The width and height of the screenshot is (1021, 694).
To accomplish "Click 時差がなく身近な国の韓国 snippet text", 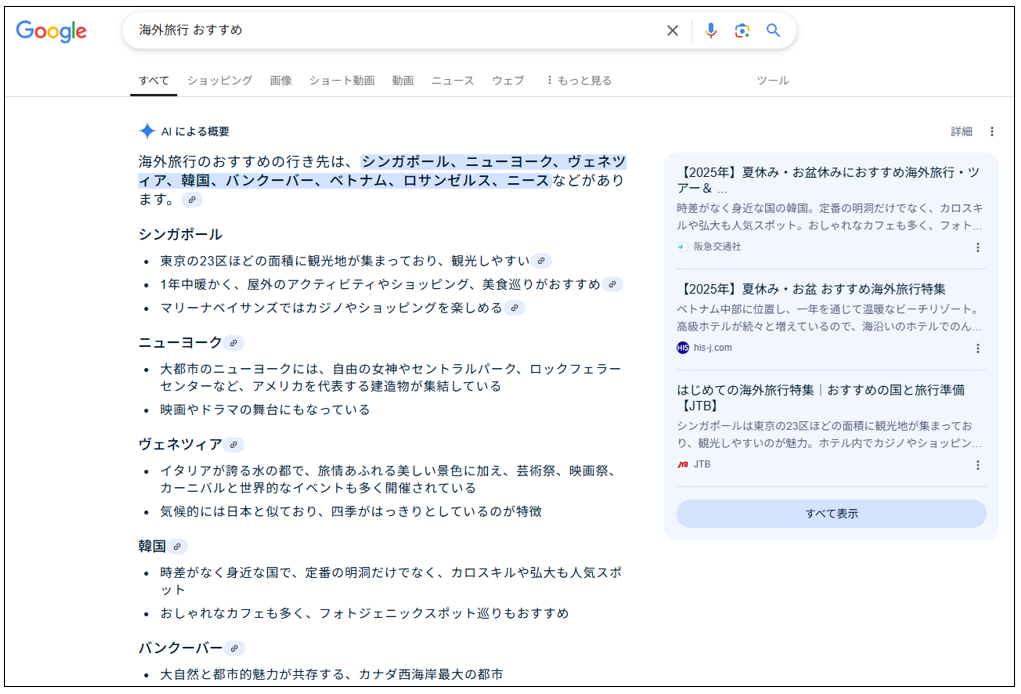I will click(x=830, y=217).
